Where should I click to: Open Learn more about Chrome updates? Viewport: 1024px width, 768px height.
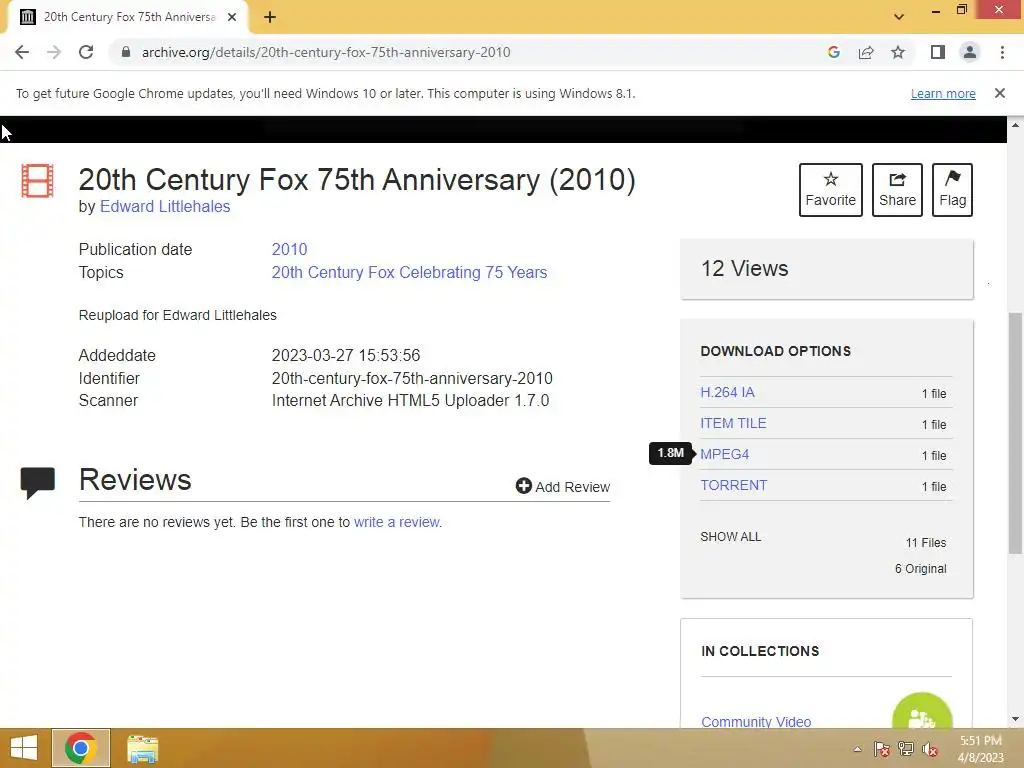(x=943, y=93)
